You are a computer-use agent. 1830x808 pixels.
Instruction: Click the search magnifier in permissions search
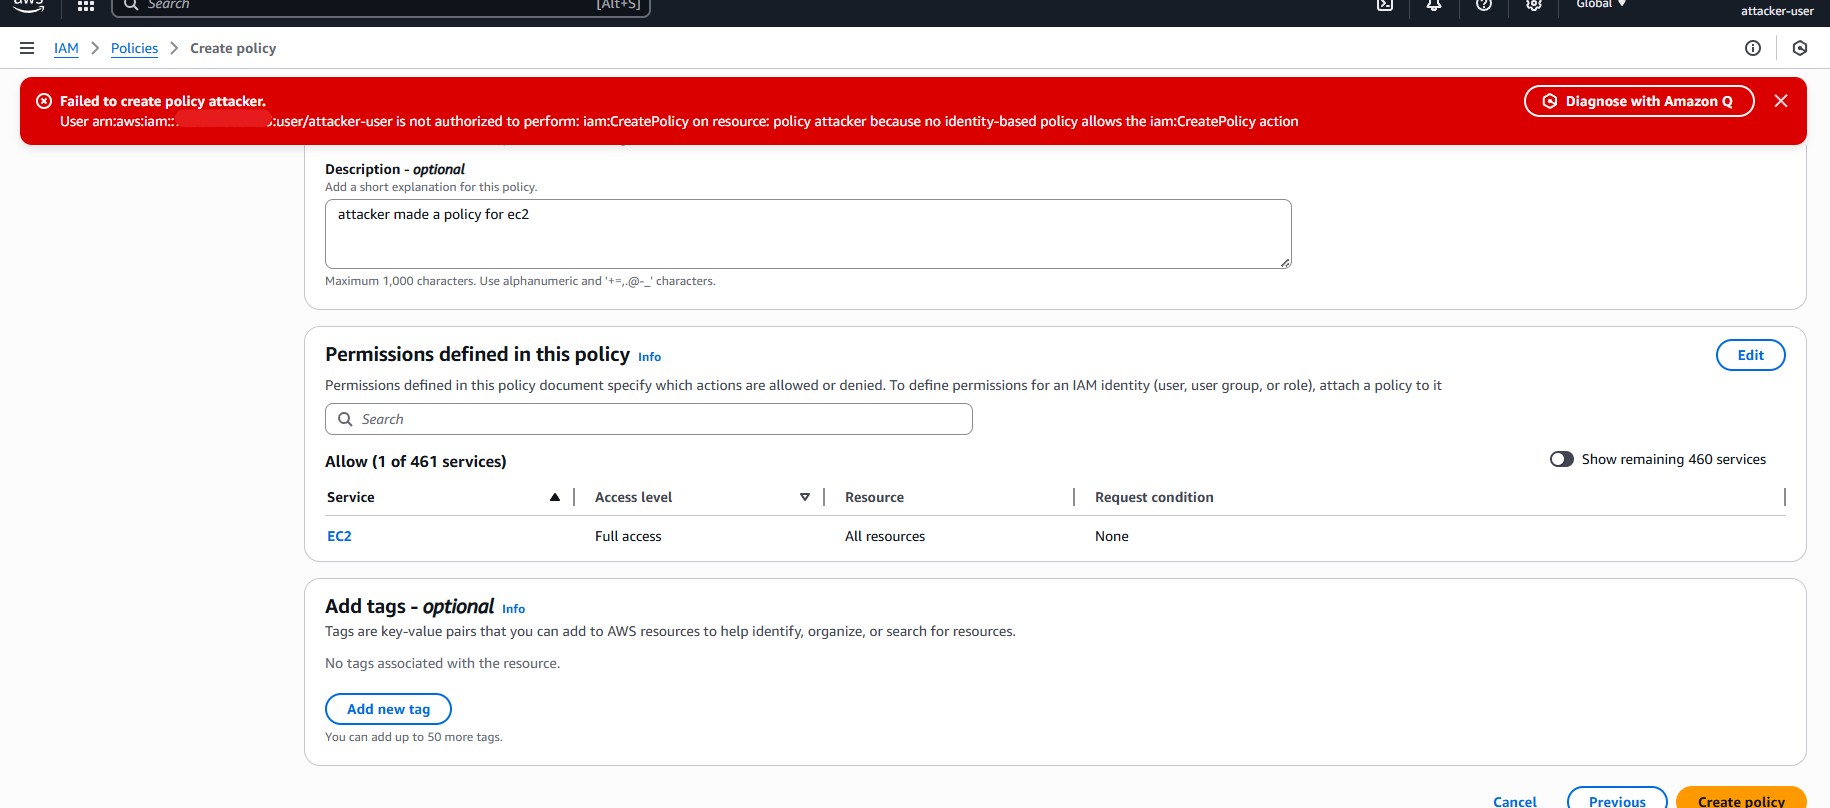click(x=345, y=419)
